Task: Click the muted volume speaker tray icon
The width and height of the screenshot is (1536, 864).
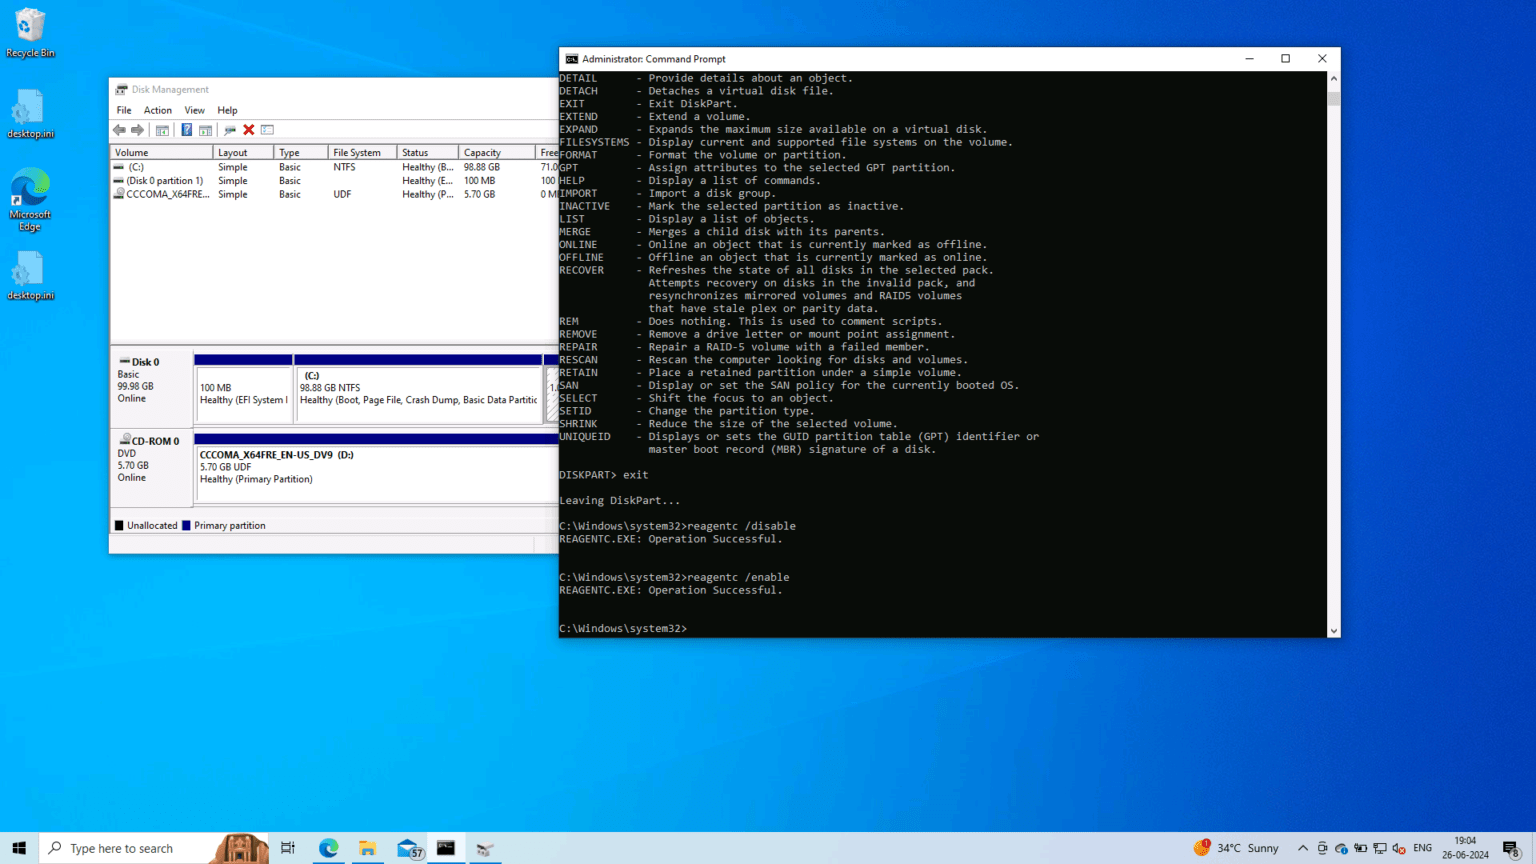Action: click(x=1399, y=848)
